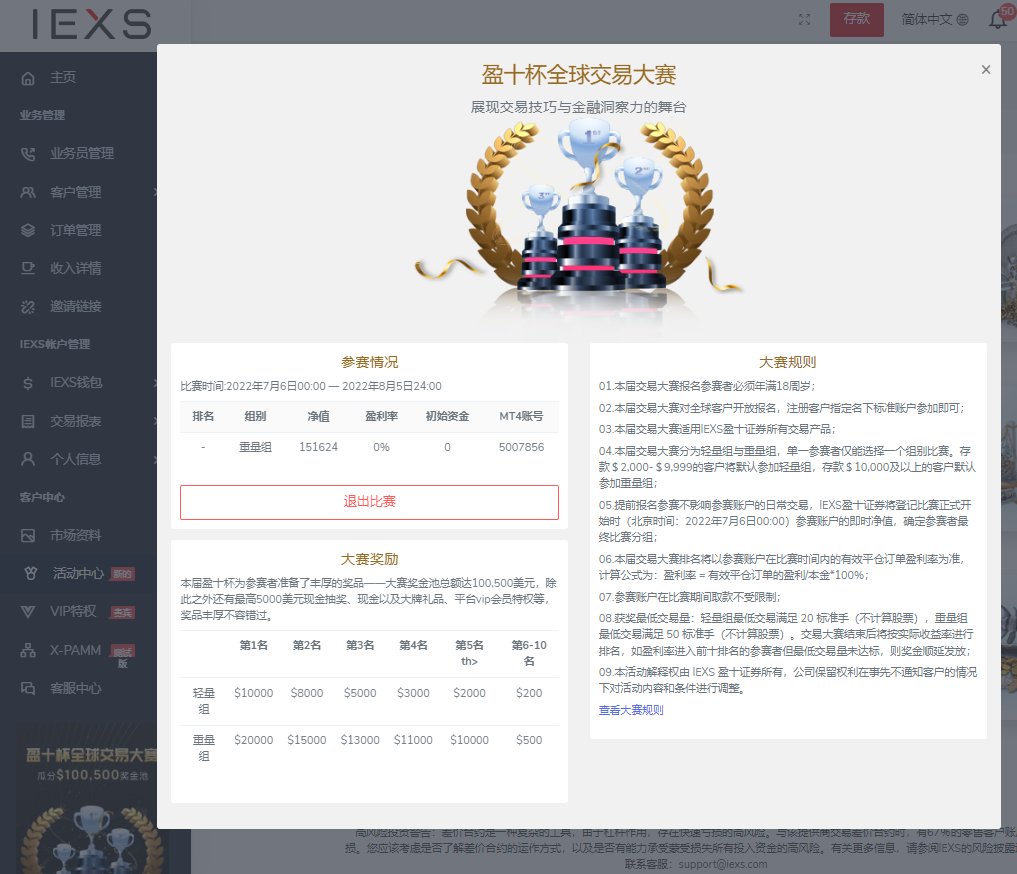Click the link icon for 邀请链接
The width and height of the screenshot is (1017, 874).
click(28, 307)
